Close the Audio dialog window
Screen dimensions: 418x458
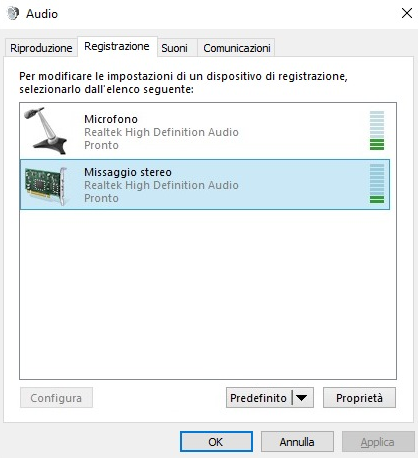pos(407,13)
